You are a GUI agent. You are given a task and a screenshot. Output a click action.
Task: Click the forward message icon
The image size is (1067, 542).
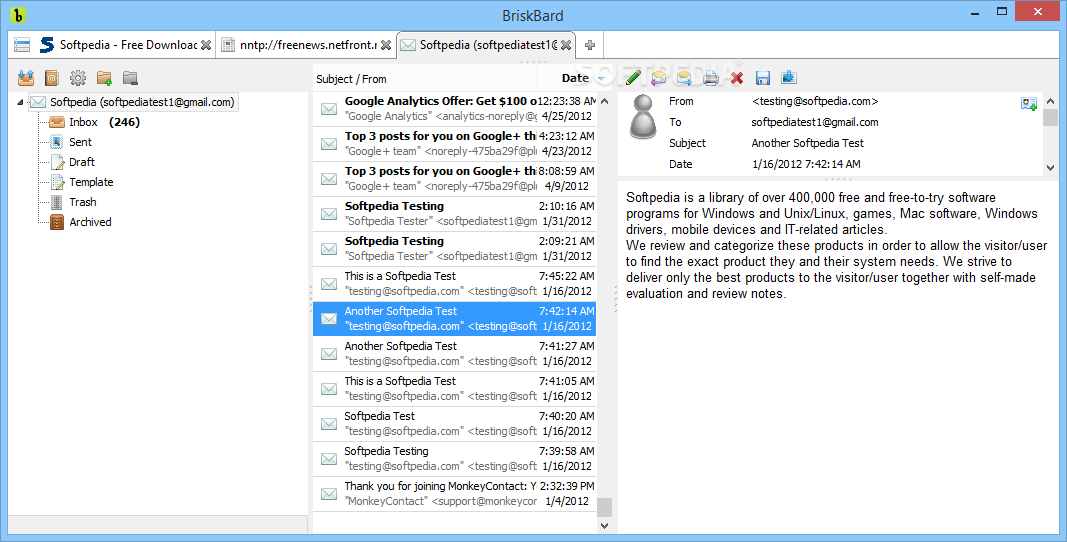coord(685,78)
